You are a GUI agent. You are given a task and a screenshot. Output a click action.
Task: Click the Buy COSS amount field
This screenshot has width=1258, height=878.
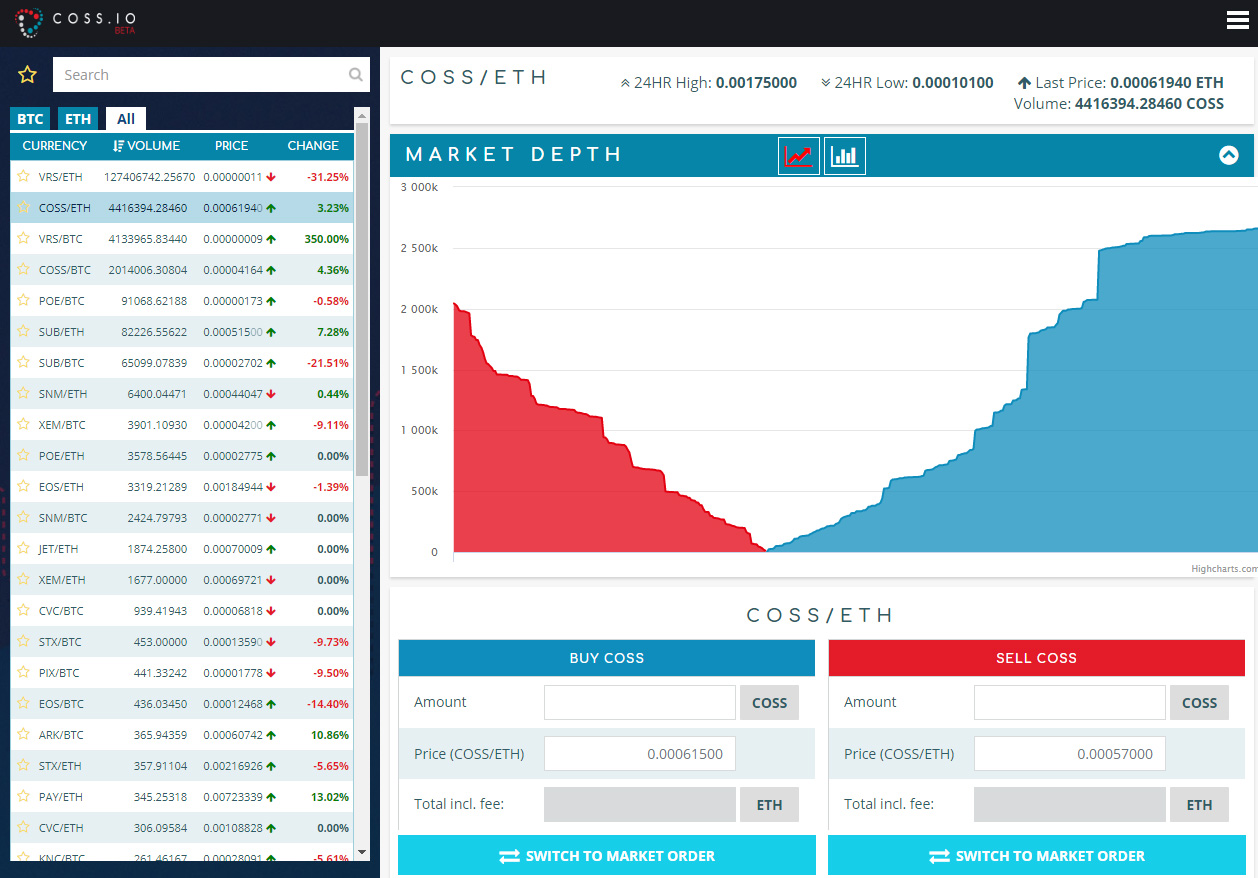pos(640,702)
